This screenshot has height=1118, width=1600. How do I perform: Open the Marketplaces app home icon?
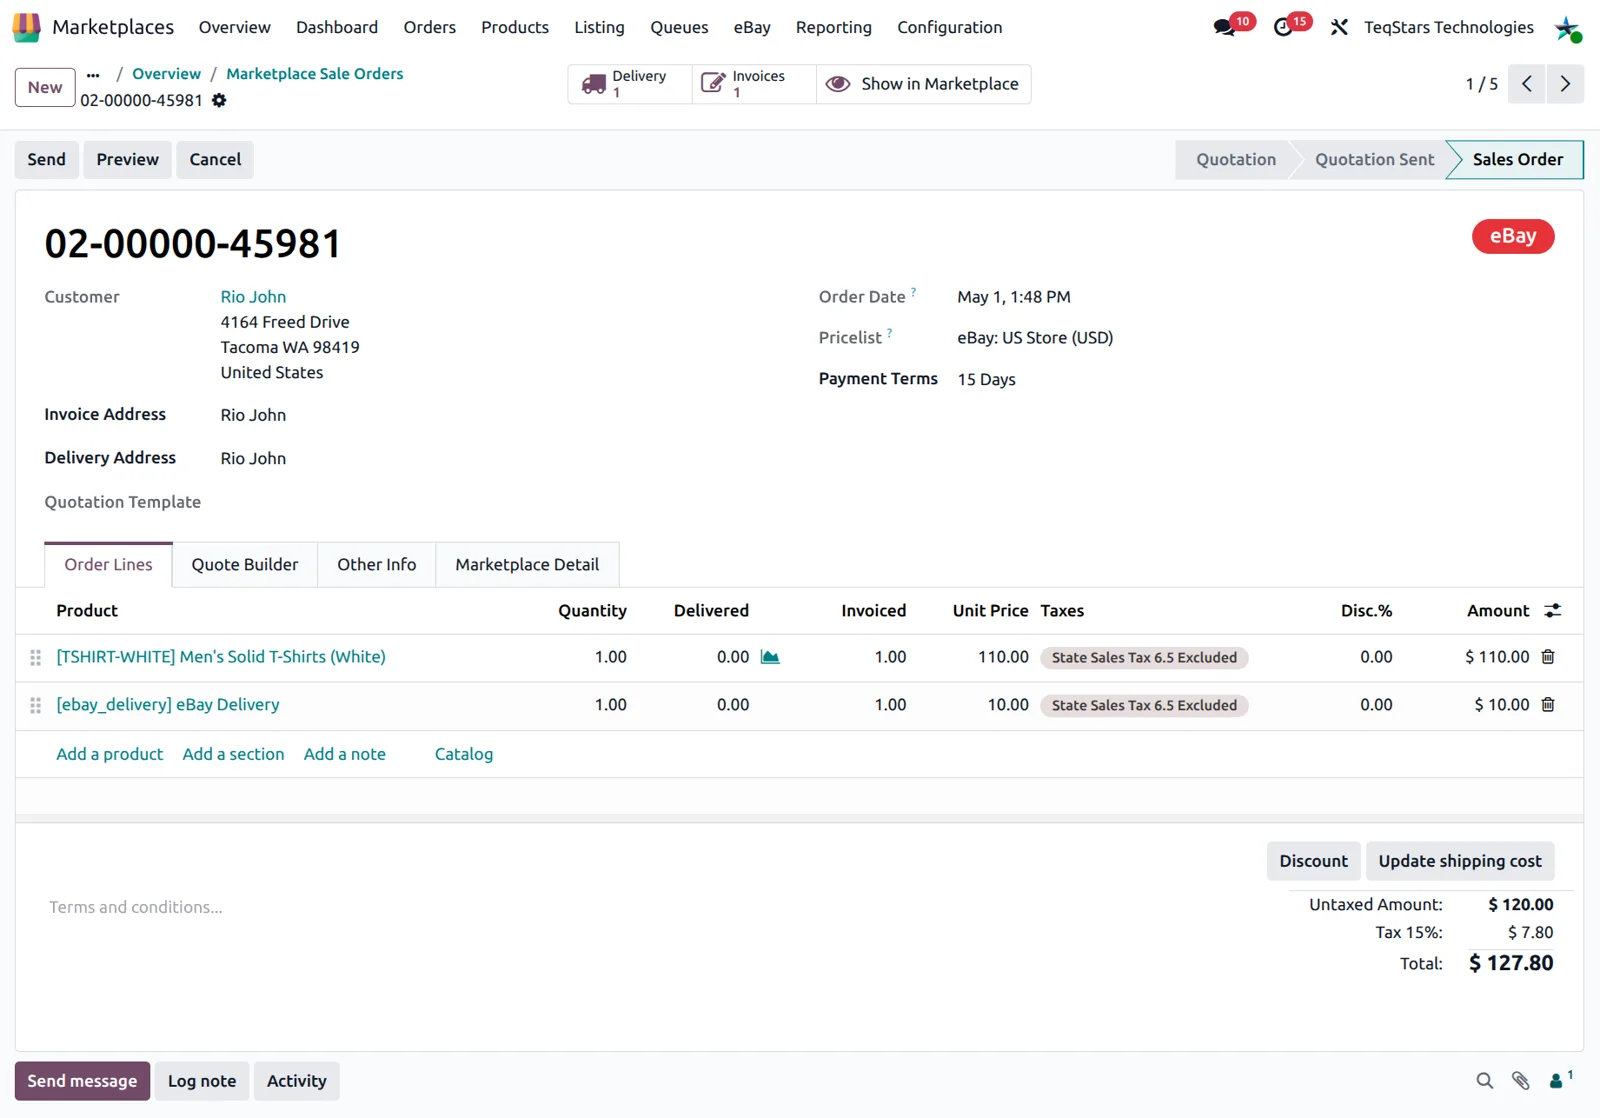coord(27,27)
